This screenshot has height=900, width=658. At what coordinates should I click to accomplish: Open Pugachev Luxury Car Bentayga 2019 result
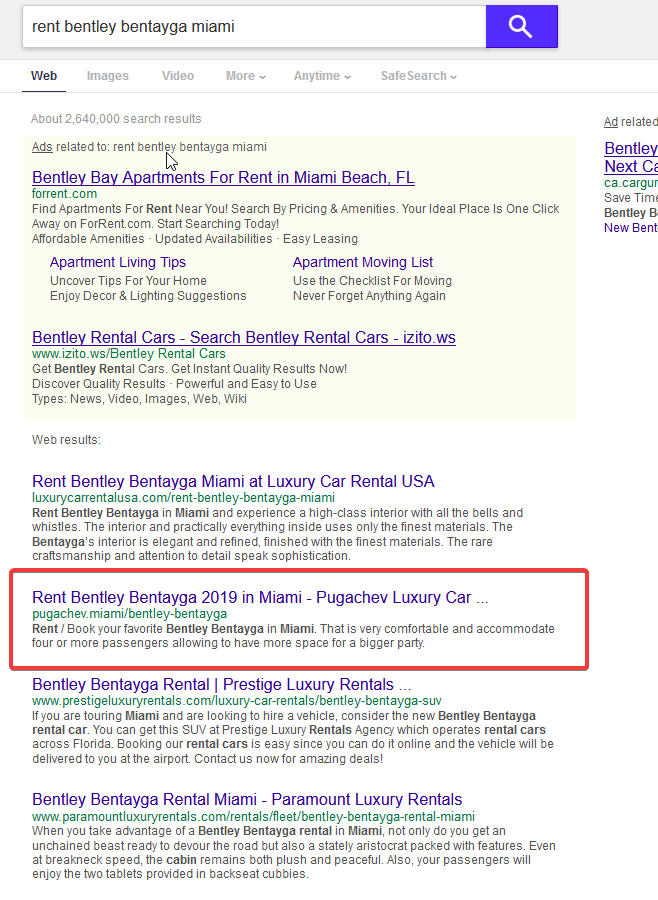tap(260, 598)
